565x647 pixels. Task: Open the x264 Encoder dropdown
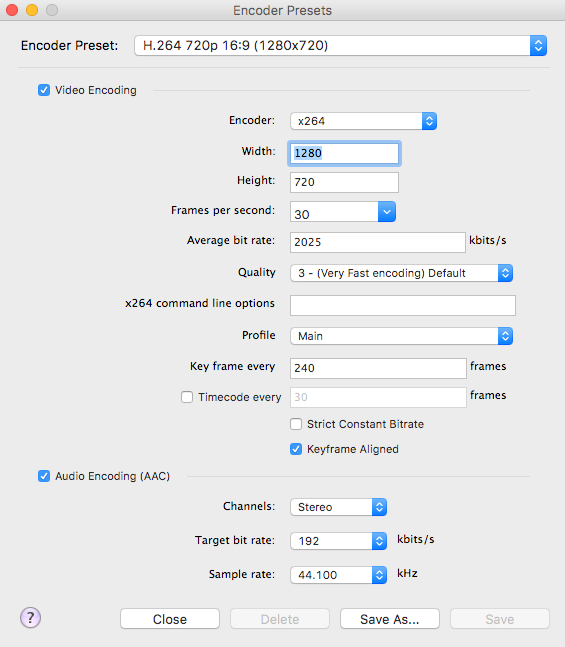364,121
